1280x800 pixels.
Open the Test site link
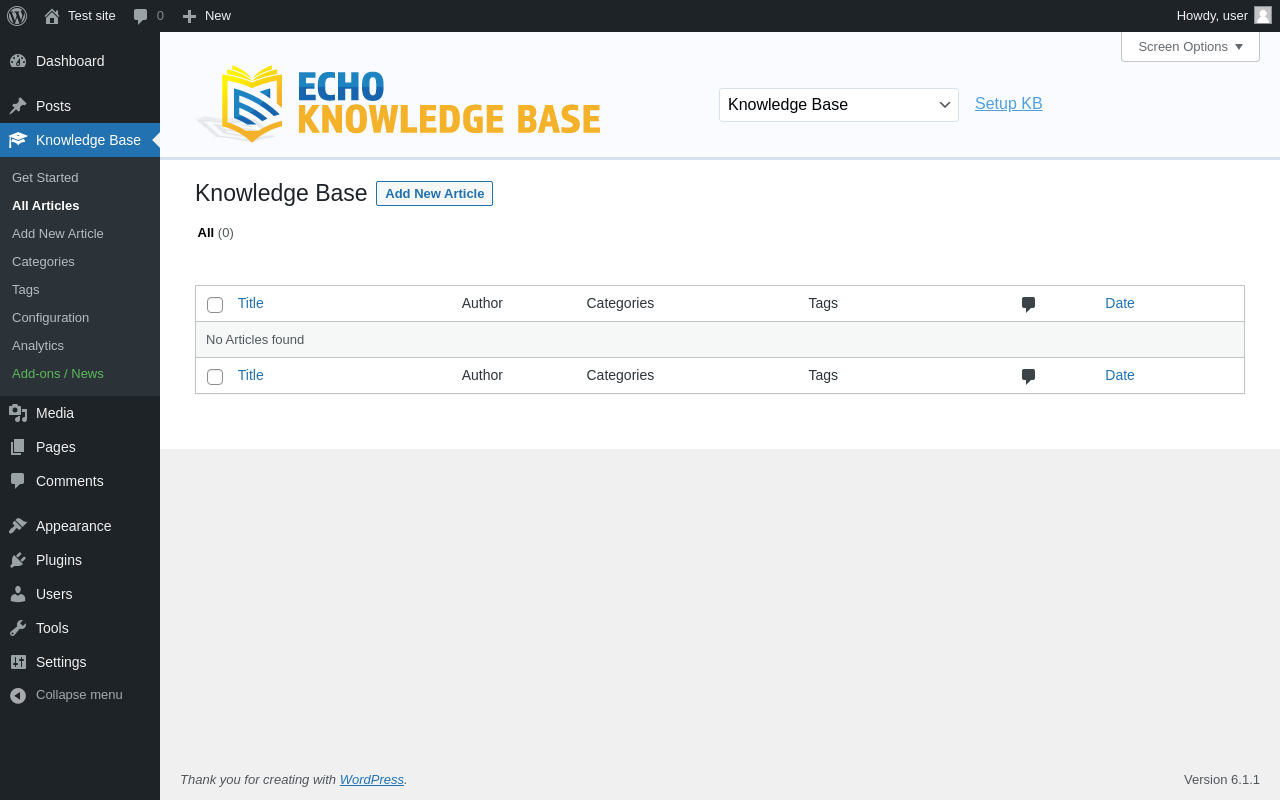92,16
